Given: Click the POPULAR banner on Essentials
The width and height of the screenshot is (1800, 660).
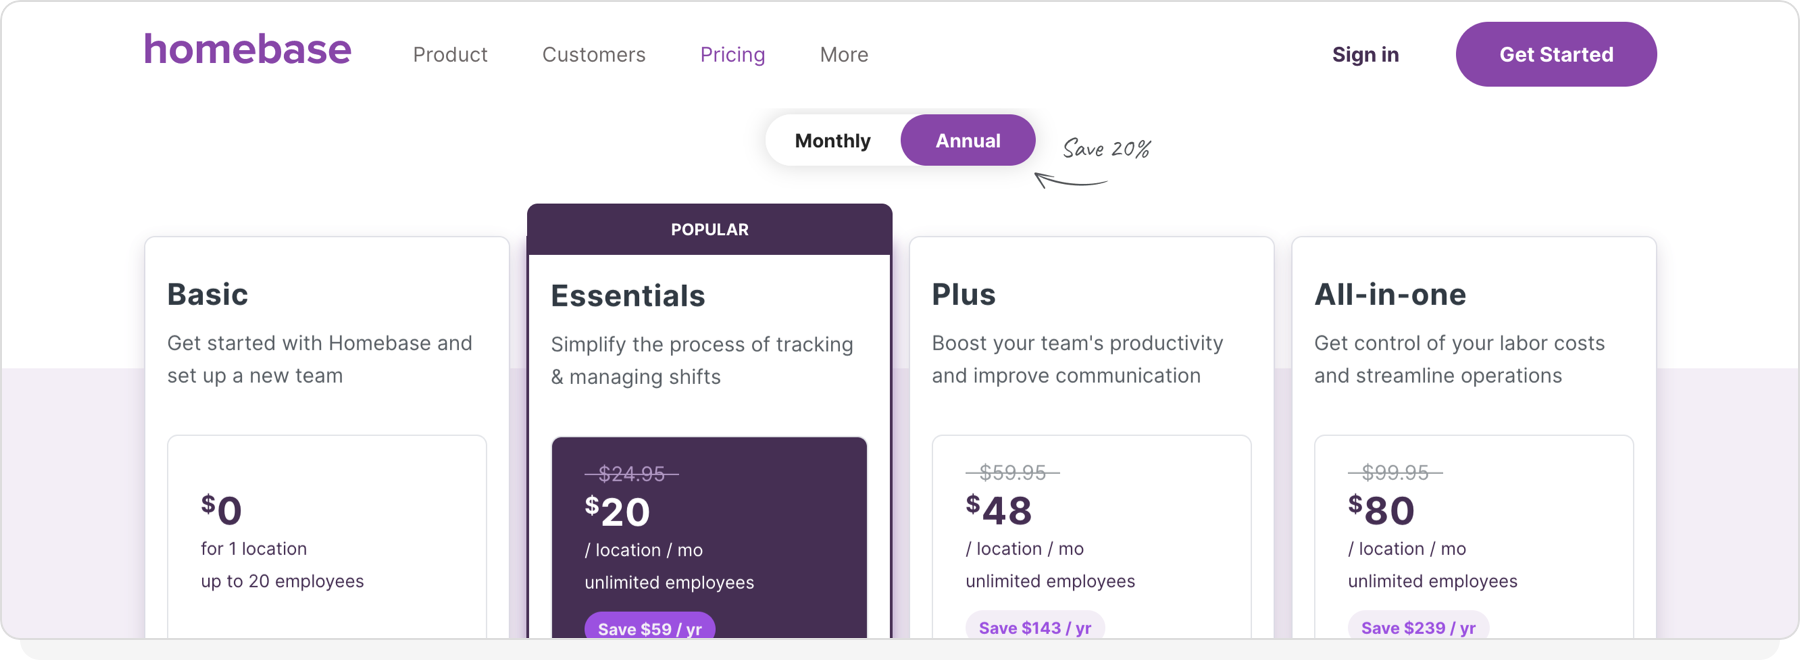Looking at the screenshot, I should coord(709,229).
